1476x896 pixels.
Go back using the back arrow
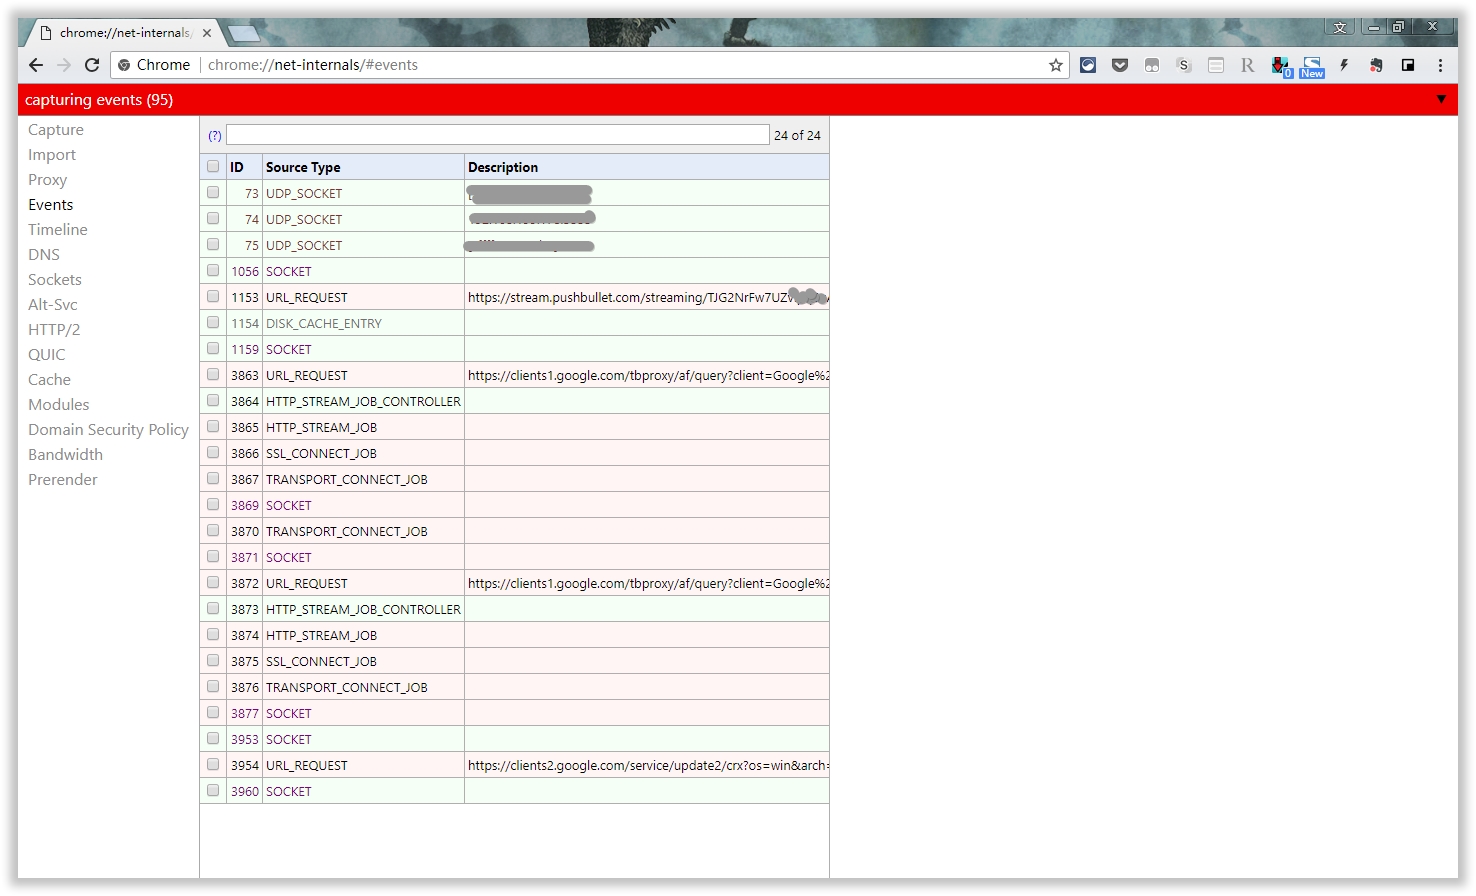tap(36, 65)
